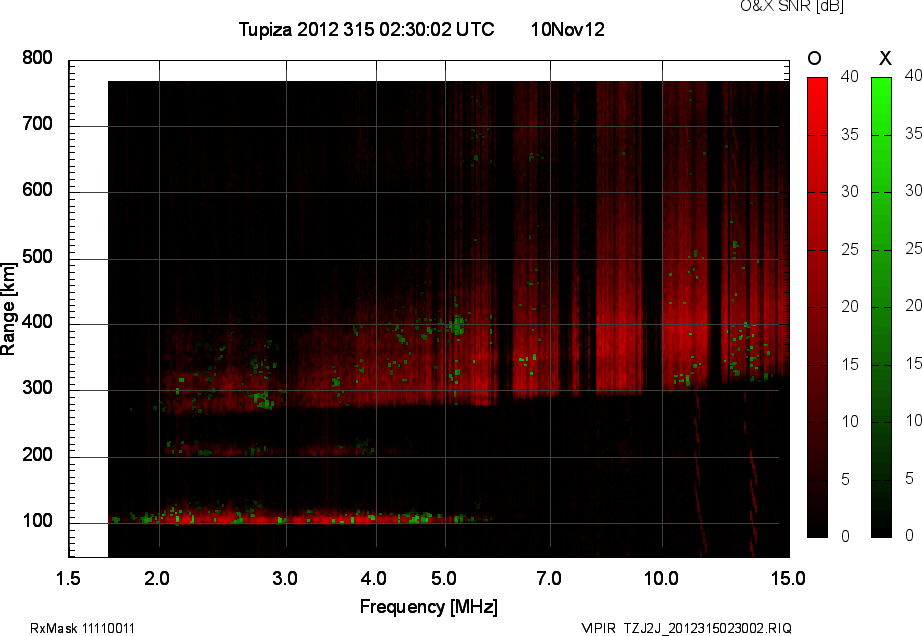Click the date label '10Nov12'
This screenshot has width=922, height=636.
(567, 29)
